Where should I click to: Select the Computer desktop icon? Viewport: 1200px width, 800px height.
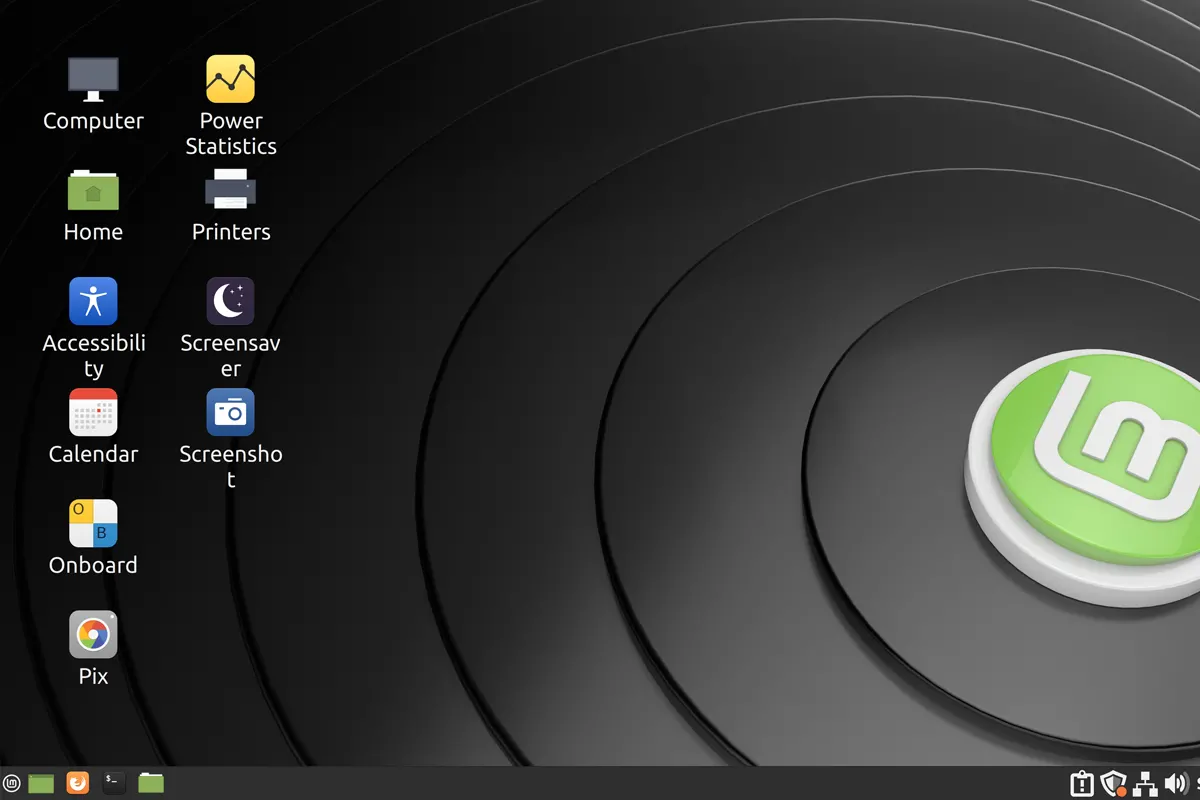[93, 80]
